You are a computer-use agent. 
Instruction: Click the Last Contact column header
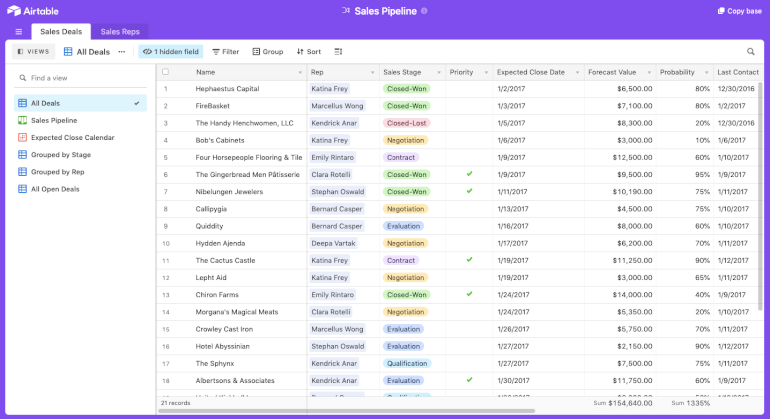click(738, 72)
